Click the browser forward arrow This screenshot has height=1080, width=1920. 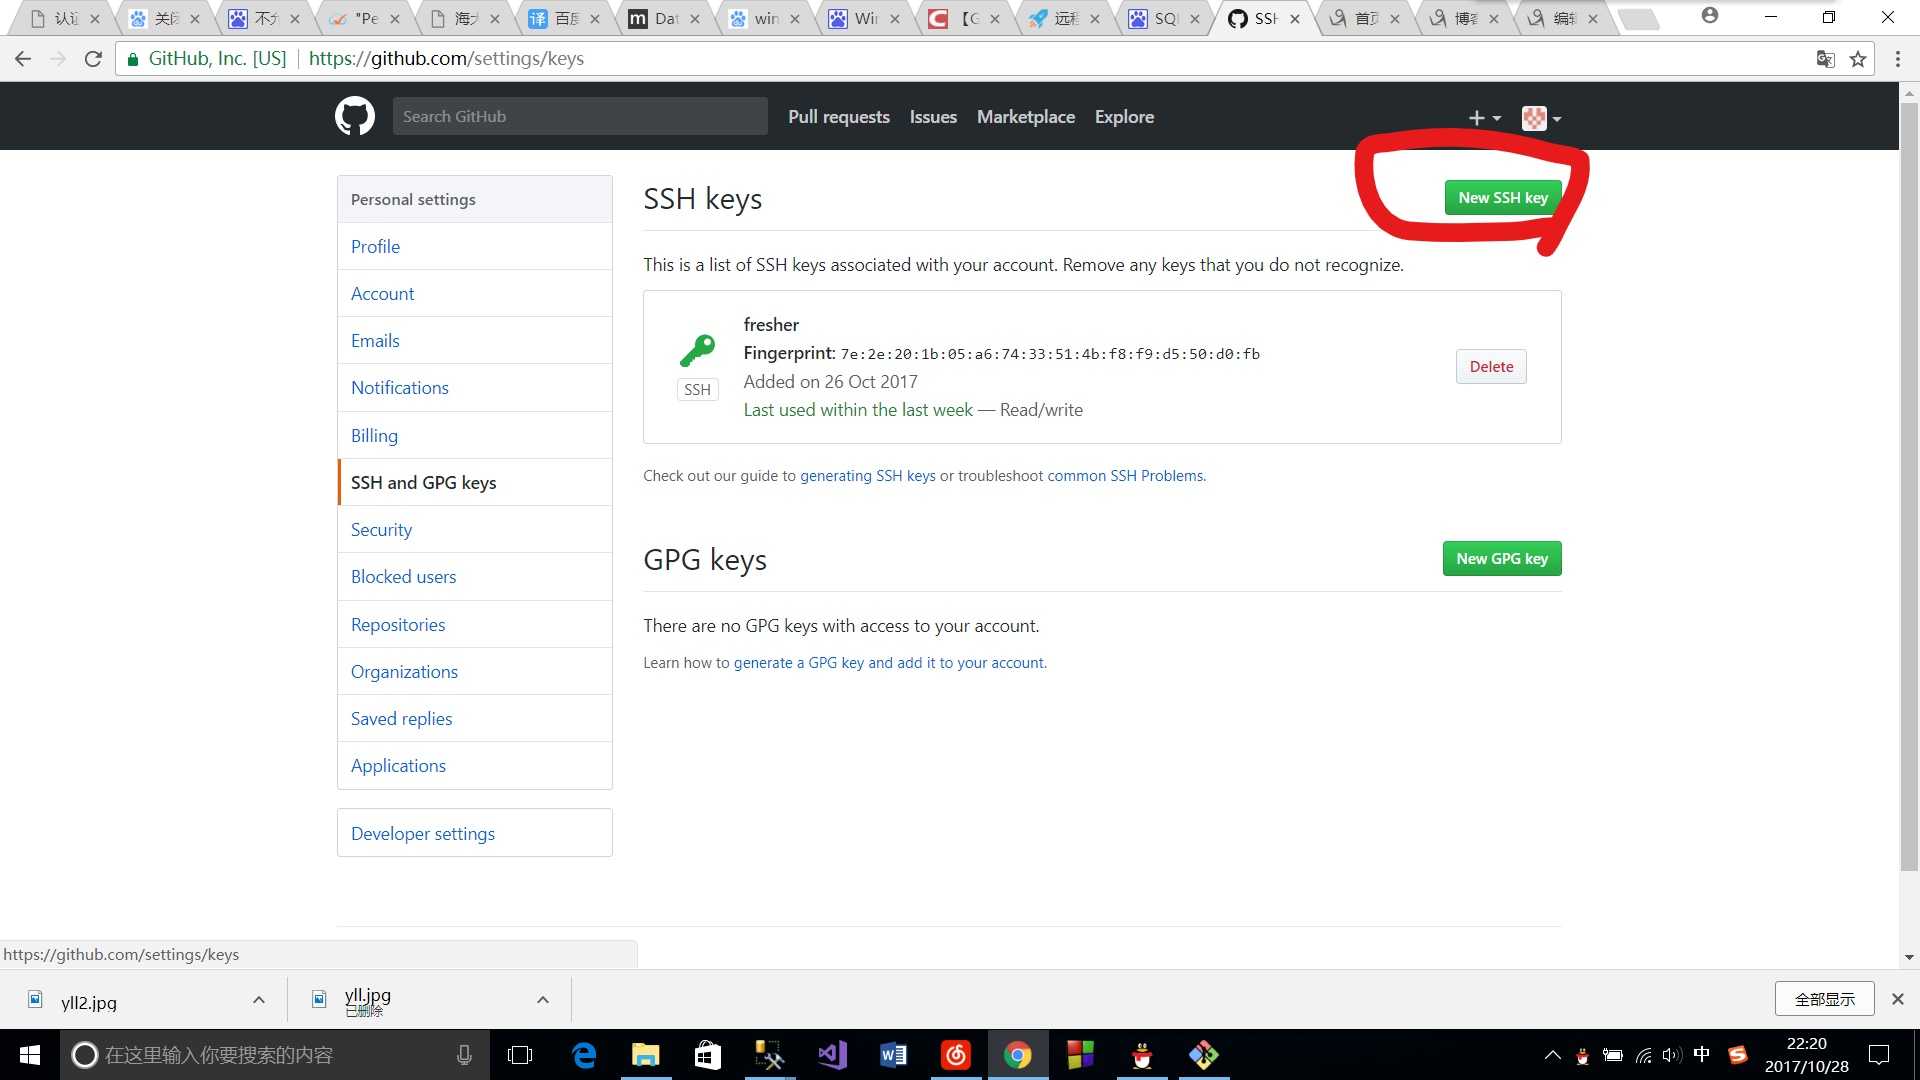coord(58,59)
